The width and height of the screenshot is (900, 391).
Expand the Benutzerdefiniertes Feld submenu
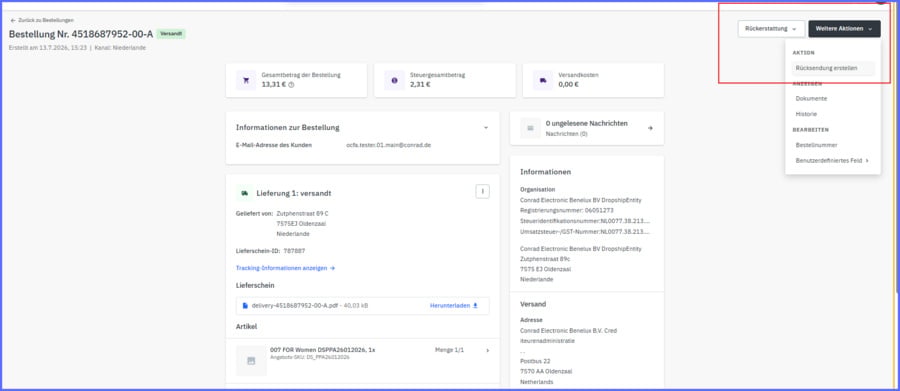pos(832,161)
